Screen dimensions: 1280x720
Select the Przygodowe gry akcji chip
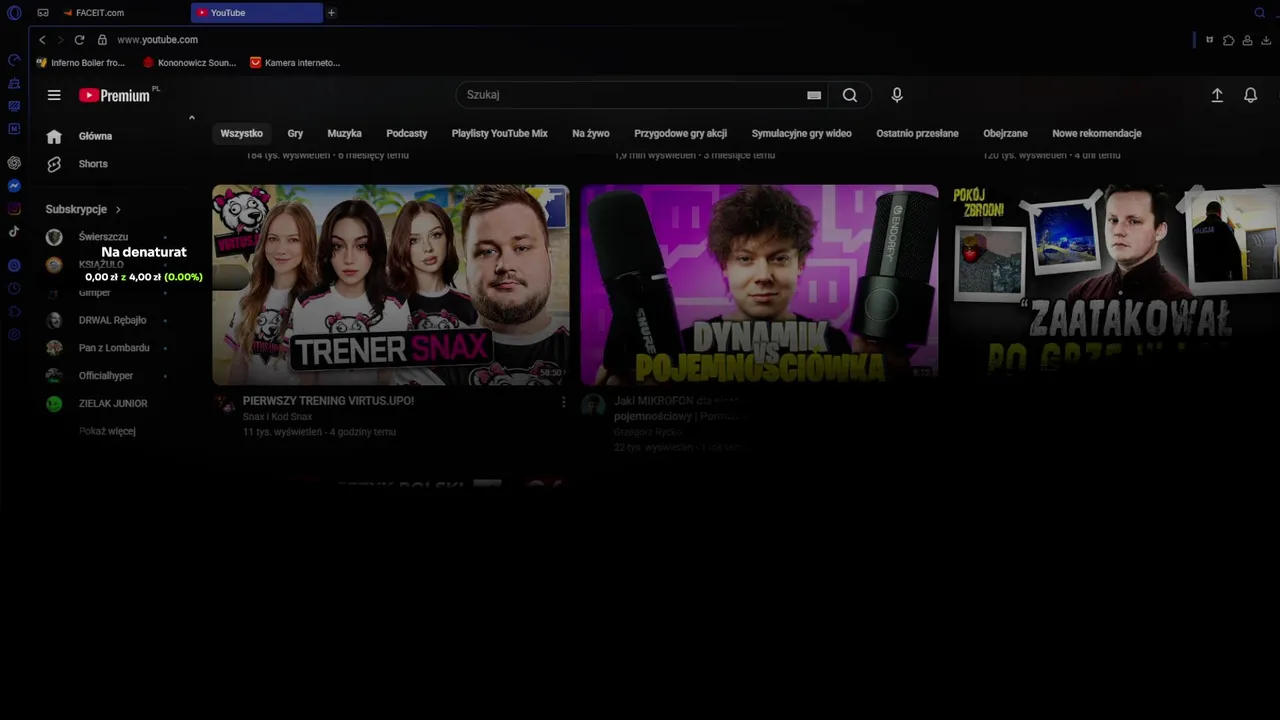tap(680, 133)
